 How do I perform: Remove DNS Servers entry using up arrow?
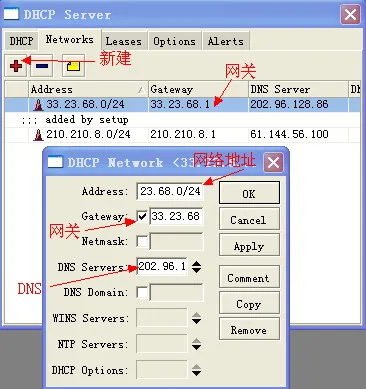(197, 263)
